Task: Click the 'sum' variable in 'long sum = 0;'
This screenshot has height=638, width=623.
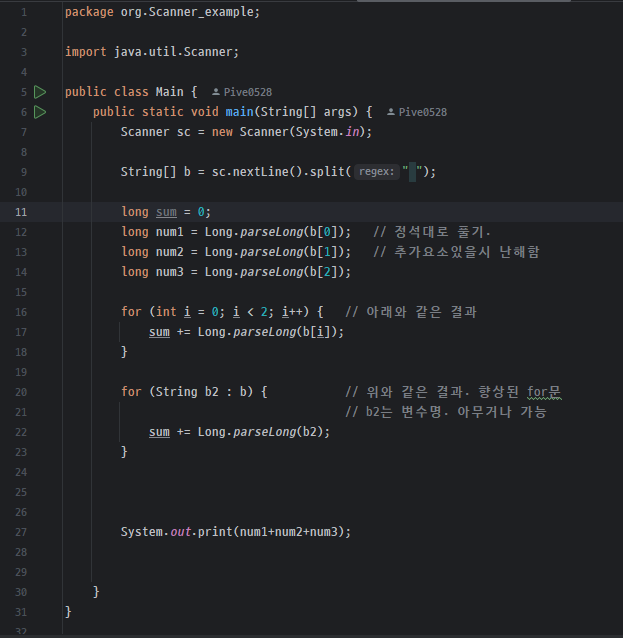Action: 166,212
